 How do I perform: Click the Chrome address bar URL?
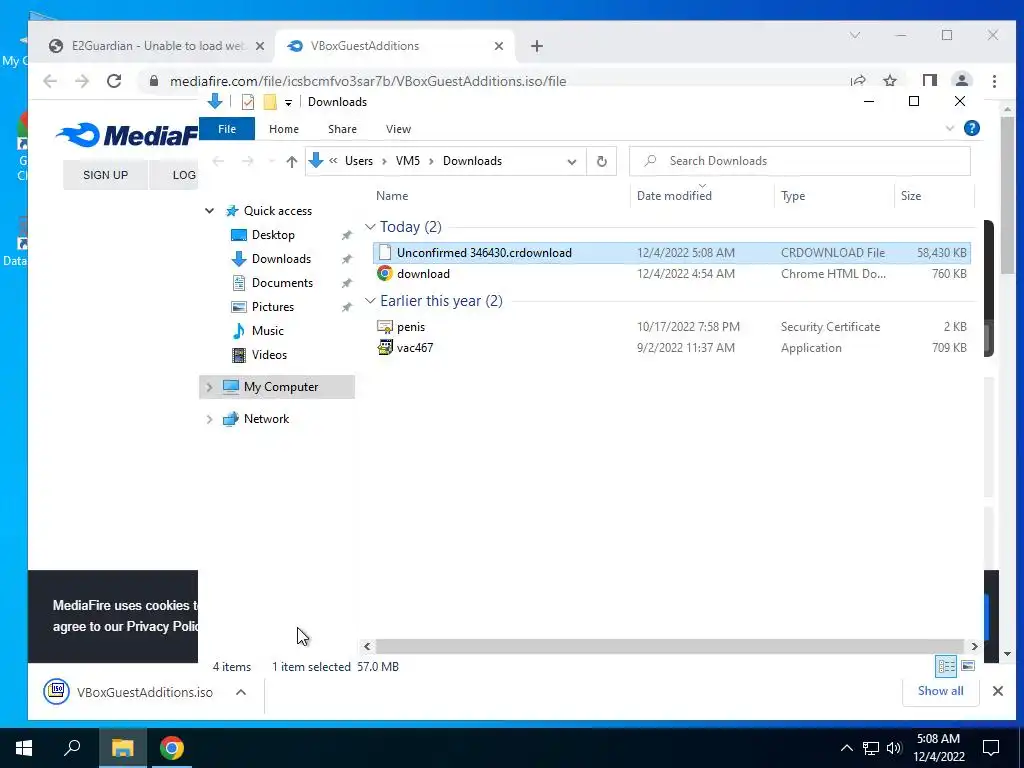pyautogui.click(x=368, y=81)
